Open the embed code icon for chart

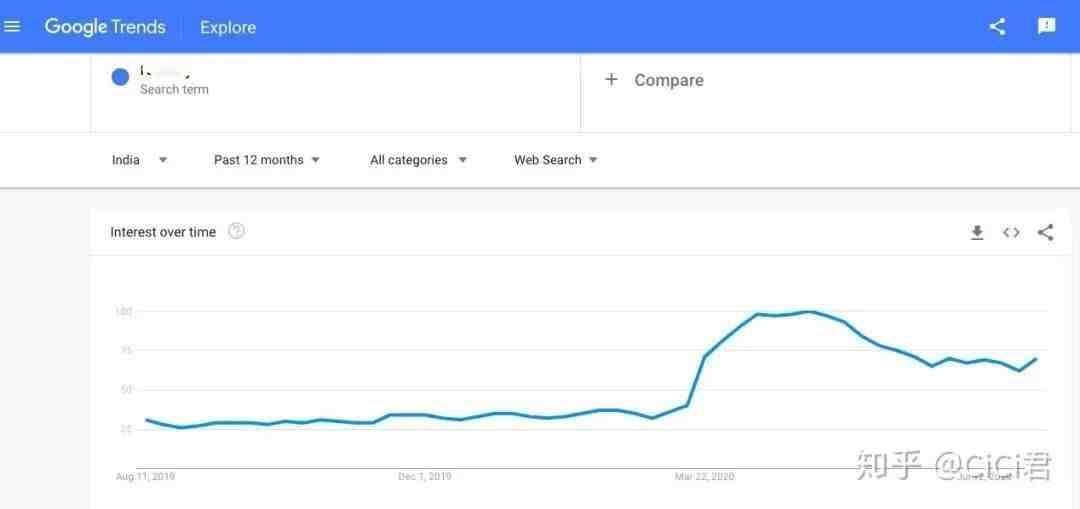pyautogui.click(x=1011, y=233)
